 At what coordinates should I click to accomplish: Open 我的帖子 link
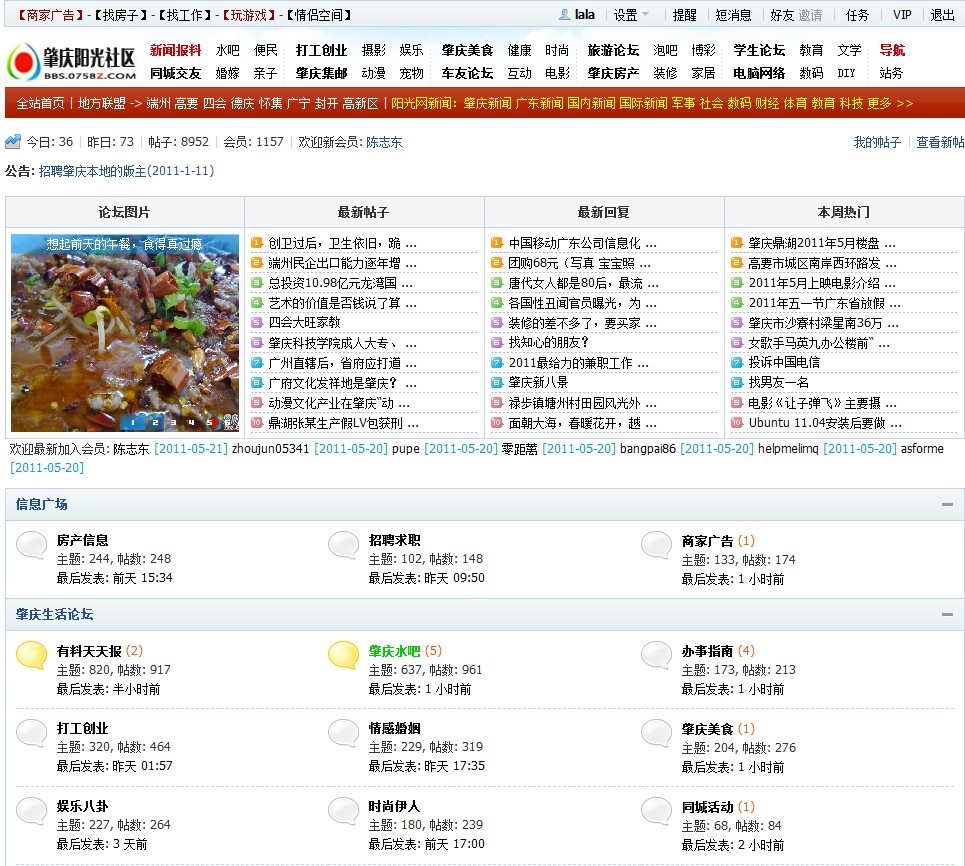pyautogui.click(x=877, y=142)
